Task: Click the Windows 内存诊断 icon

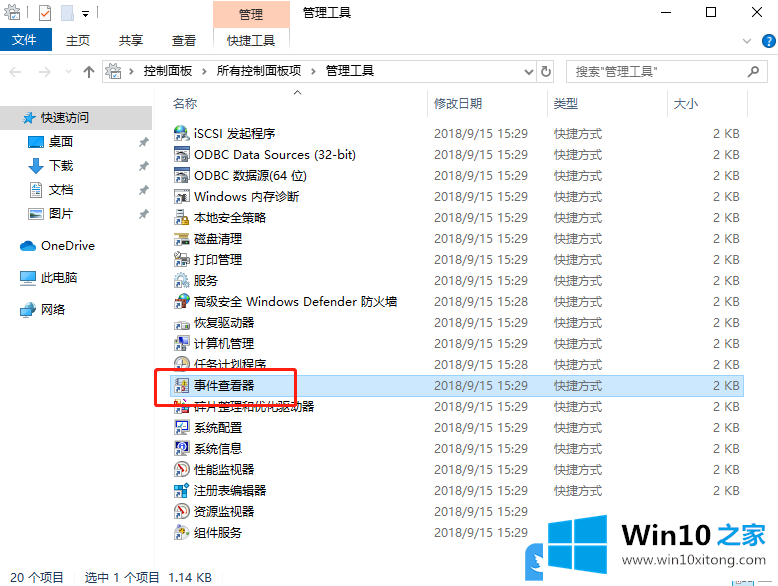Action: (x=182, y=196)
